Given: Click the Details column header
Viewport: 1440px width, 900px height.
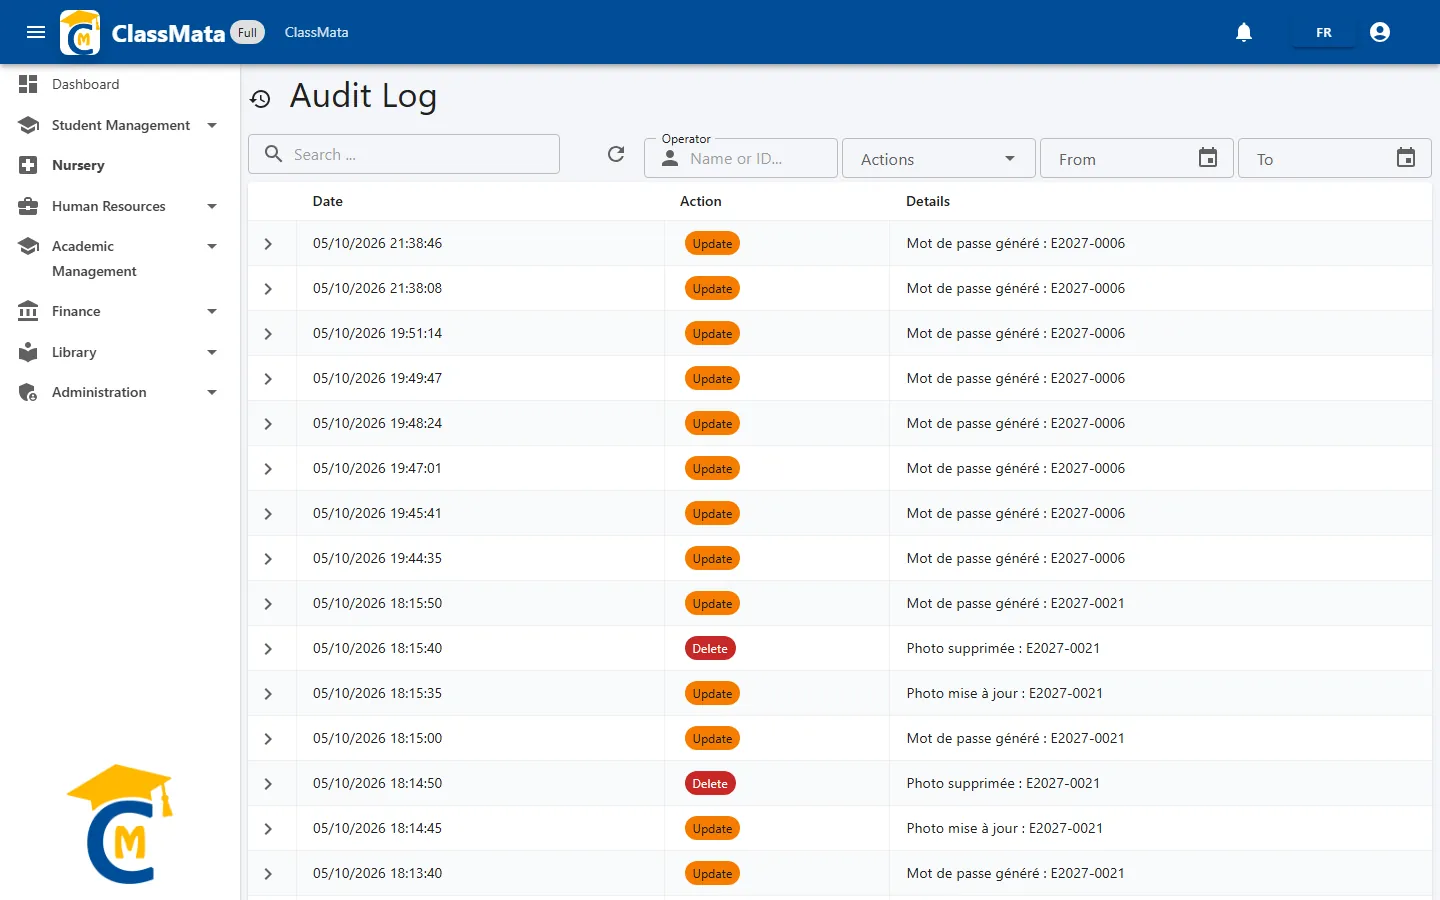Looking at the screenshot, I should click(x=928, y=201).
